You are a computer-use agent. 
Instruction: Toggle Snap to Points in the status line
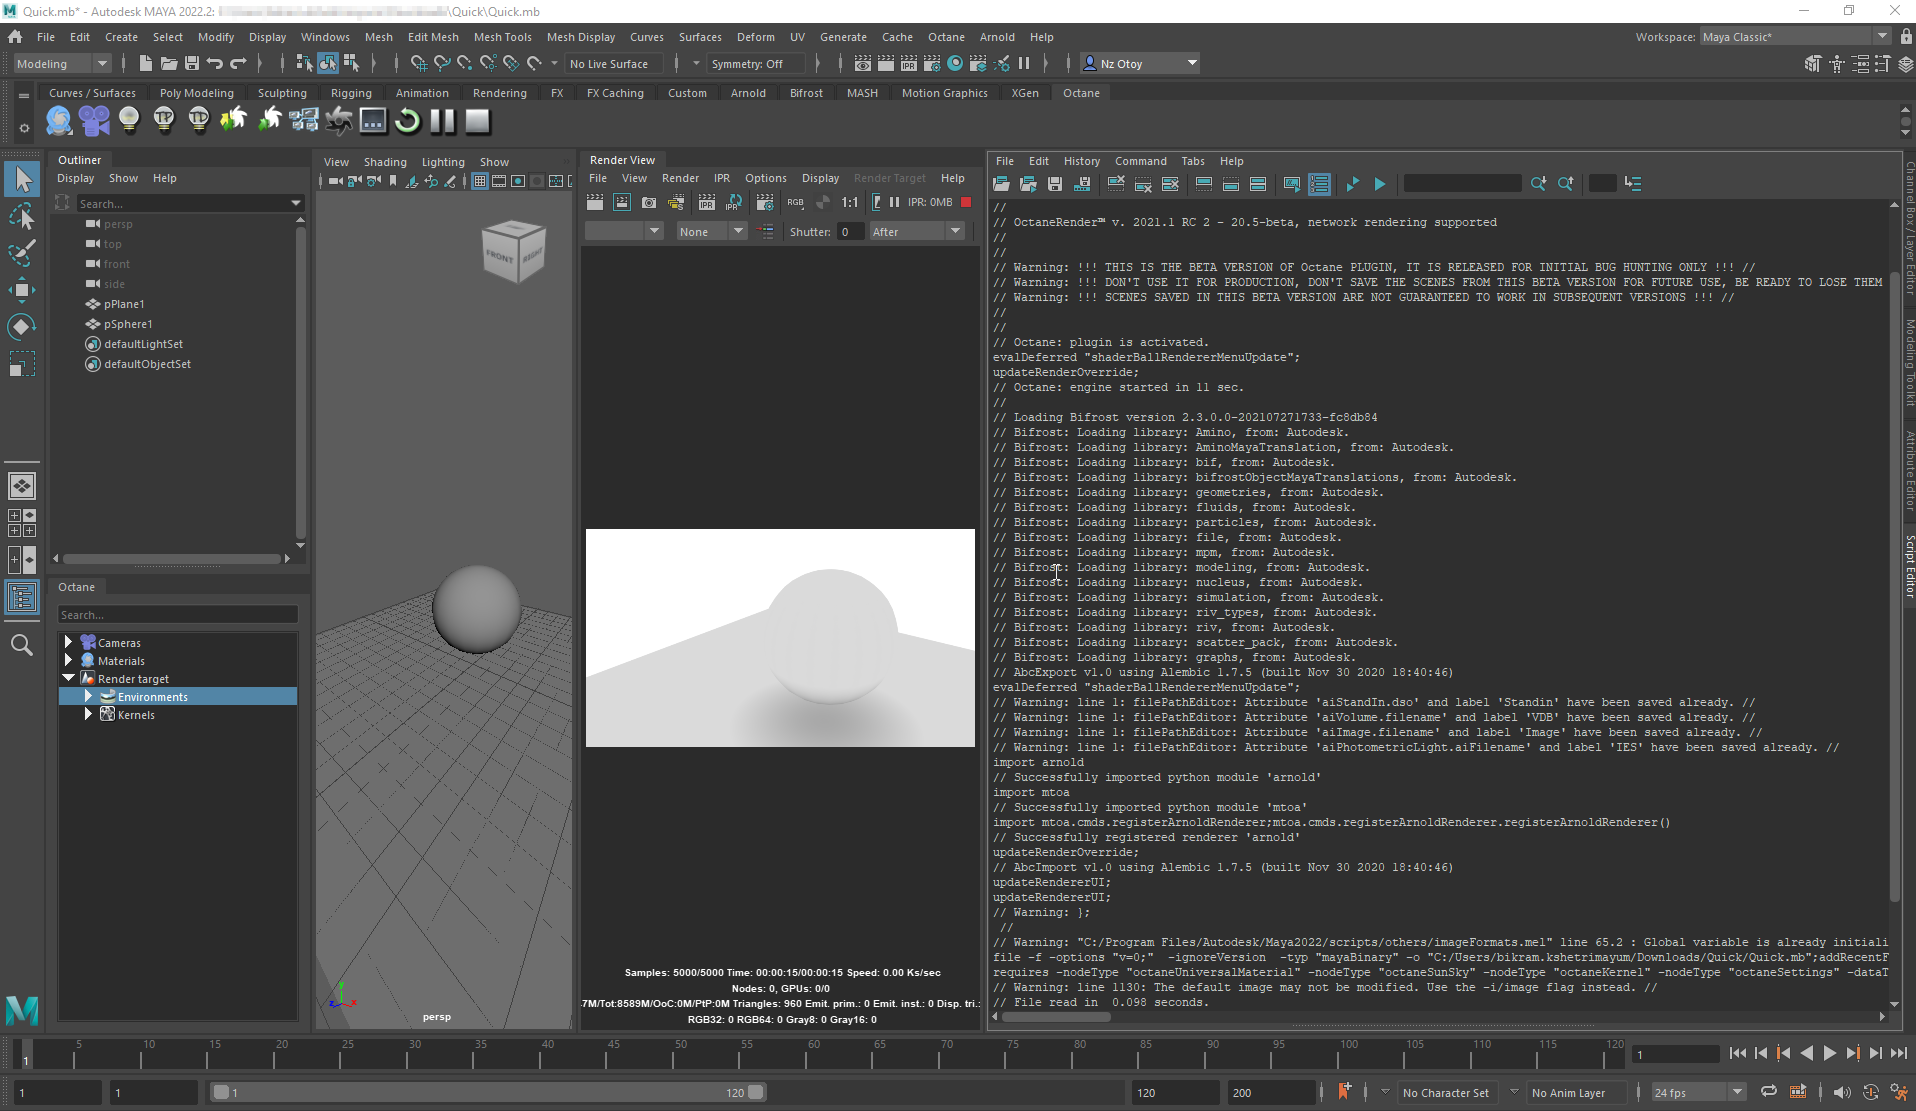[465, 64]
